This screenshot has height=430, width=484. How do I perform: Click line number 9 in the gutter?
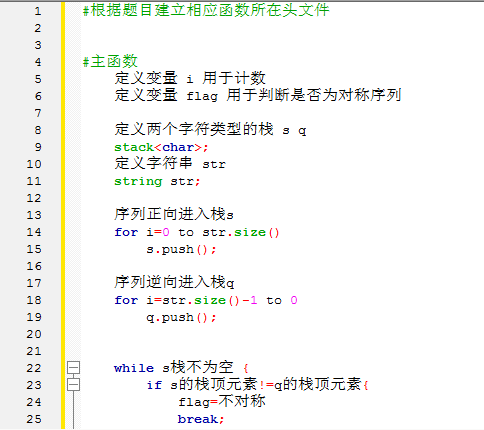pyautogui.click(x=38, y=147)
